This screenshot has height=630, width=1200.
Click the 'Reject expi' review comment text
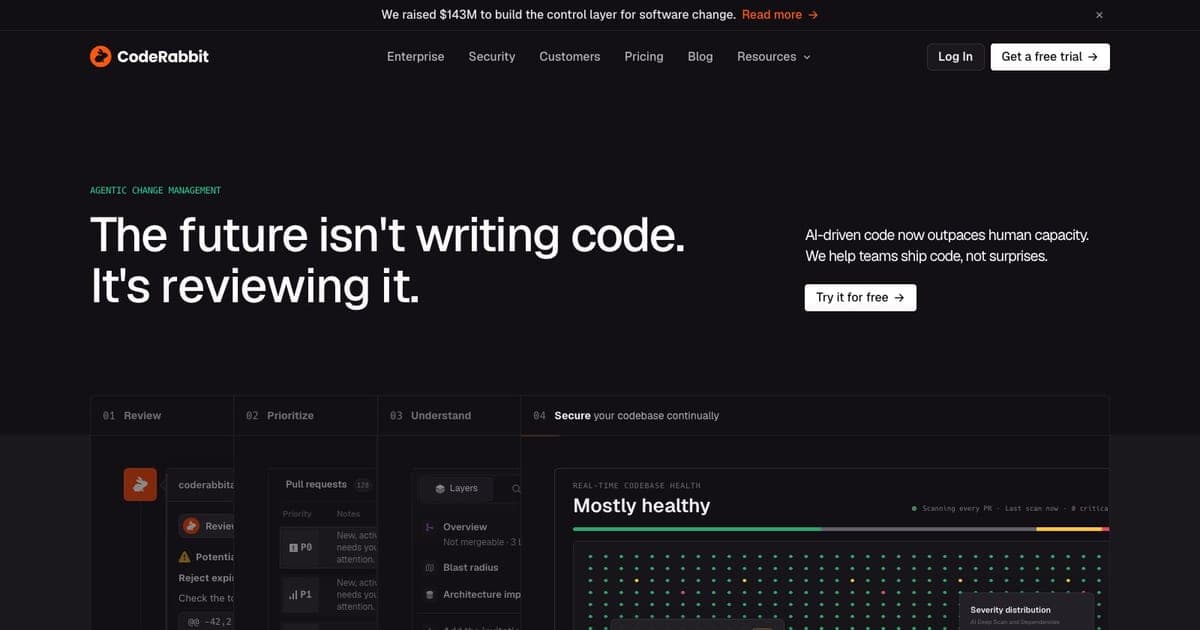[x=206, y=578]
